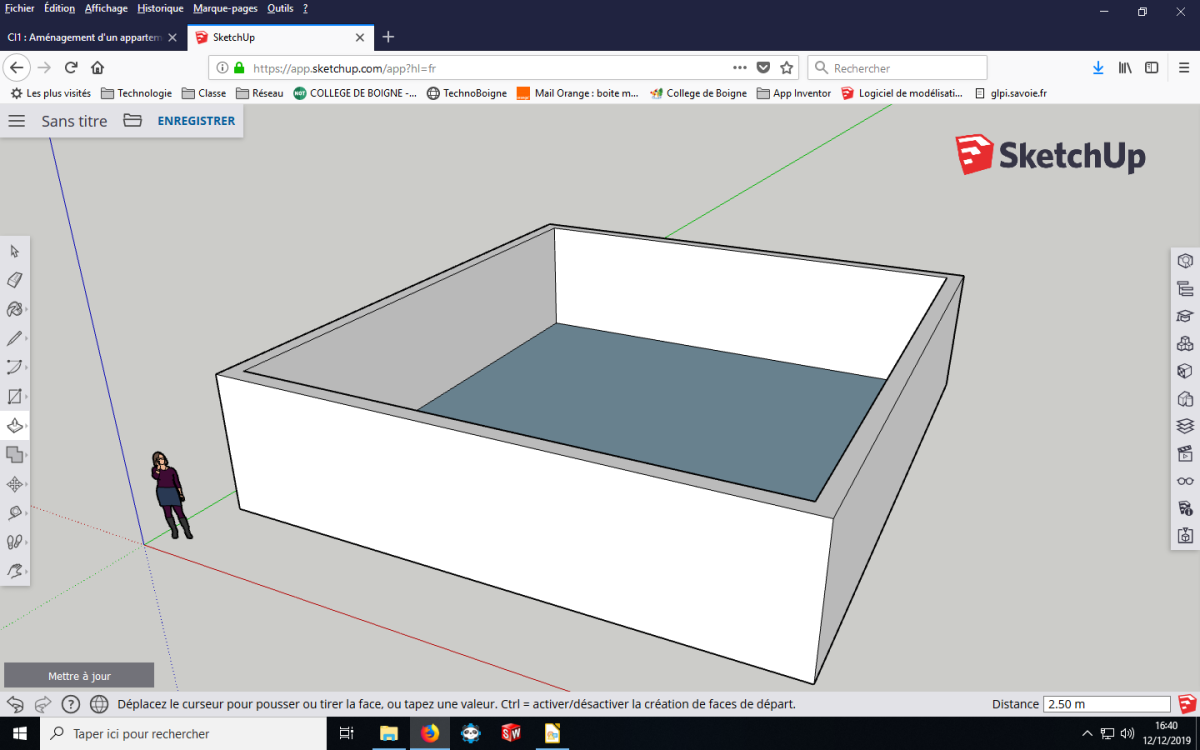Screen dimensions: 1200x750
Task: Pick the Eraser tool
Action: click(x=14, y=280)
